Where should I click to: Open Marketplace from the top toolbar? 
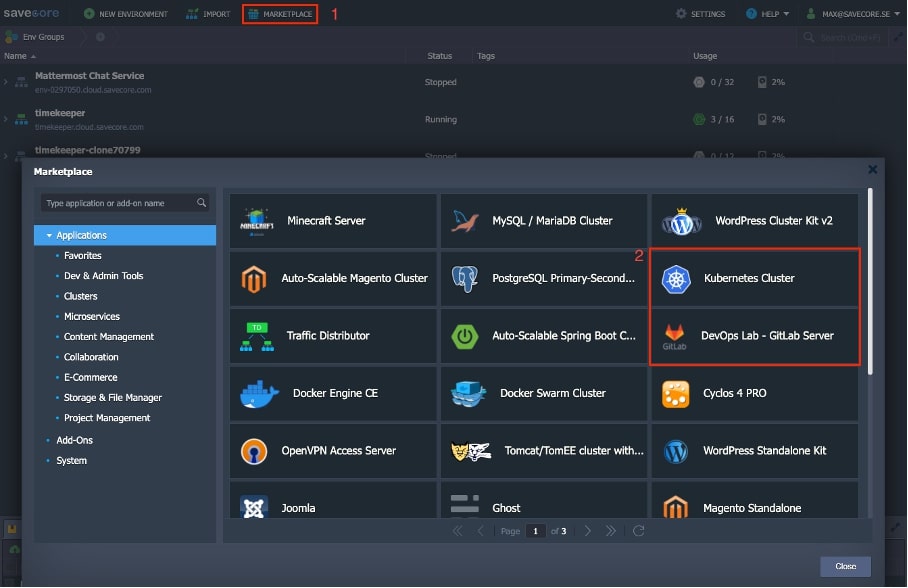pyautogui.click(x=280, y=14)
